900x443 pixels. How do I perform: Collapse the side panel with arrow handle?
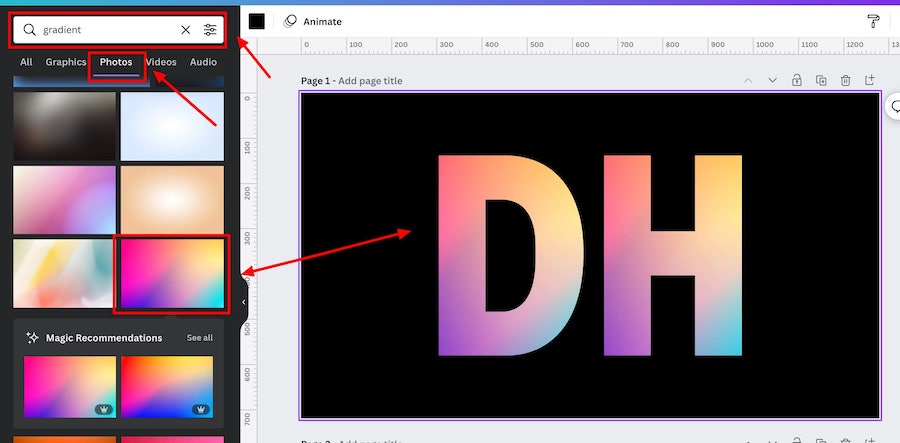243,302
